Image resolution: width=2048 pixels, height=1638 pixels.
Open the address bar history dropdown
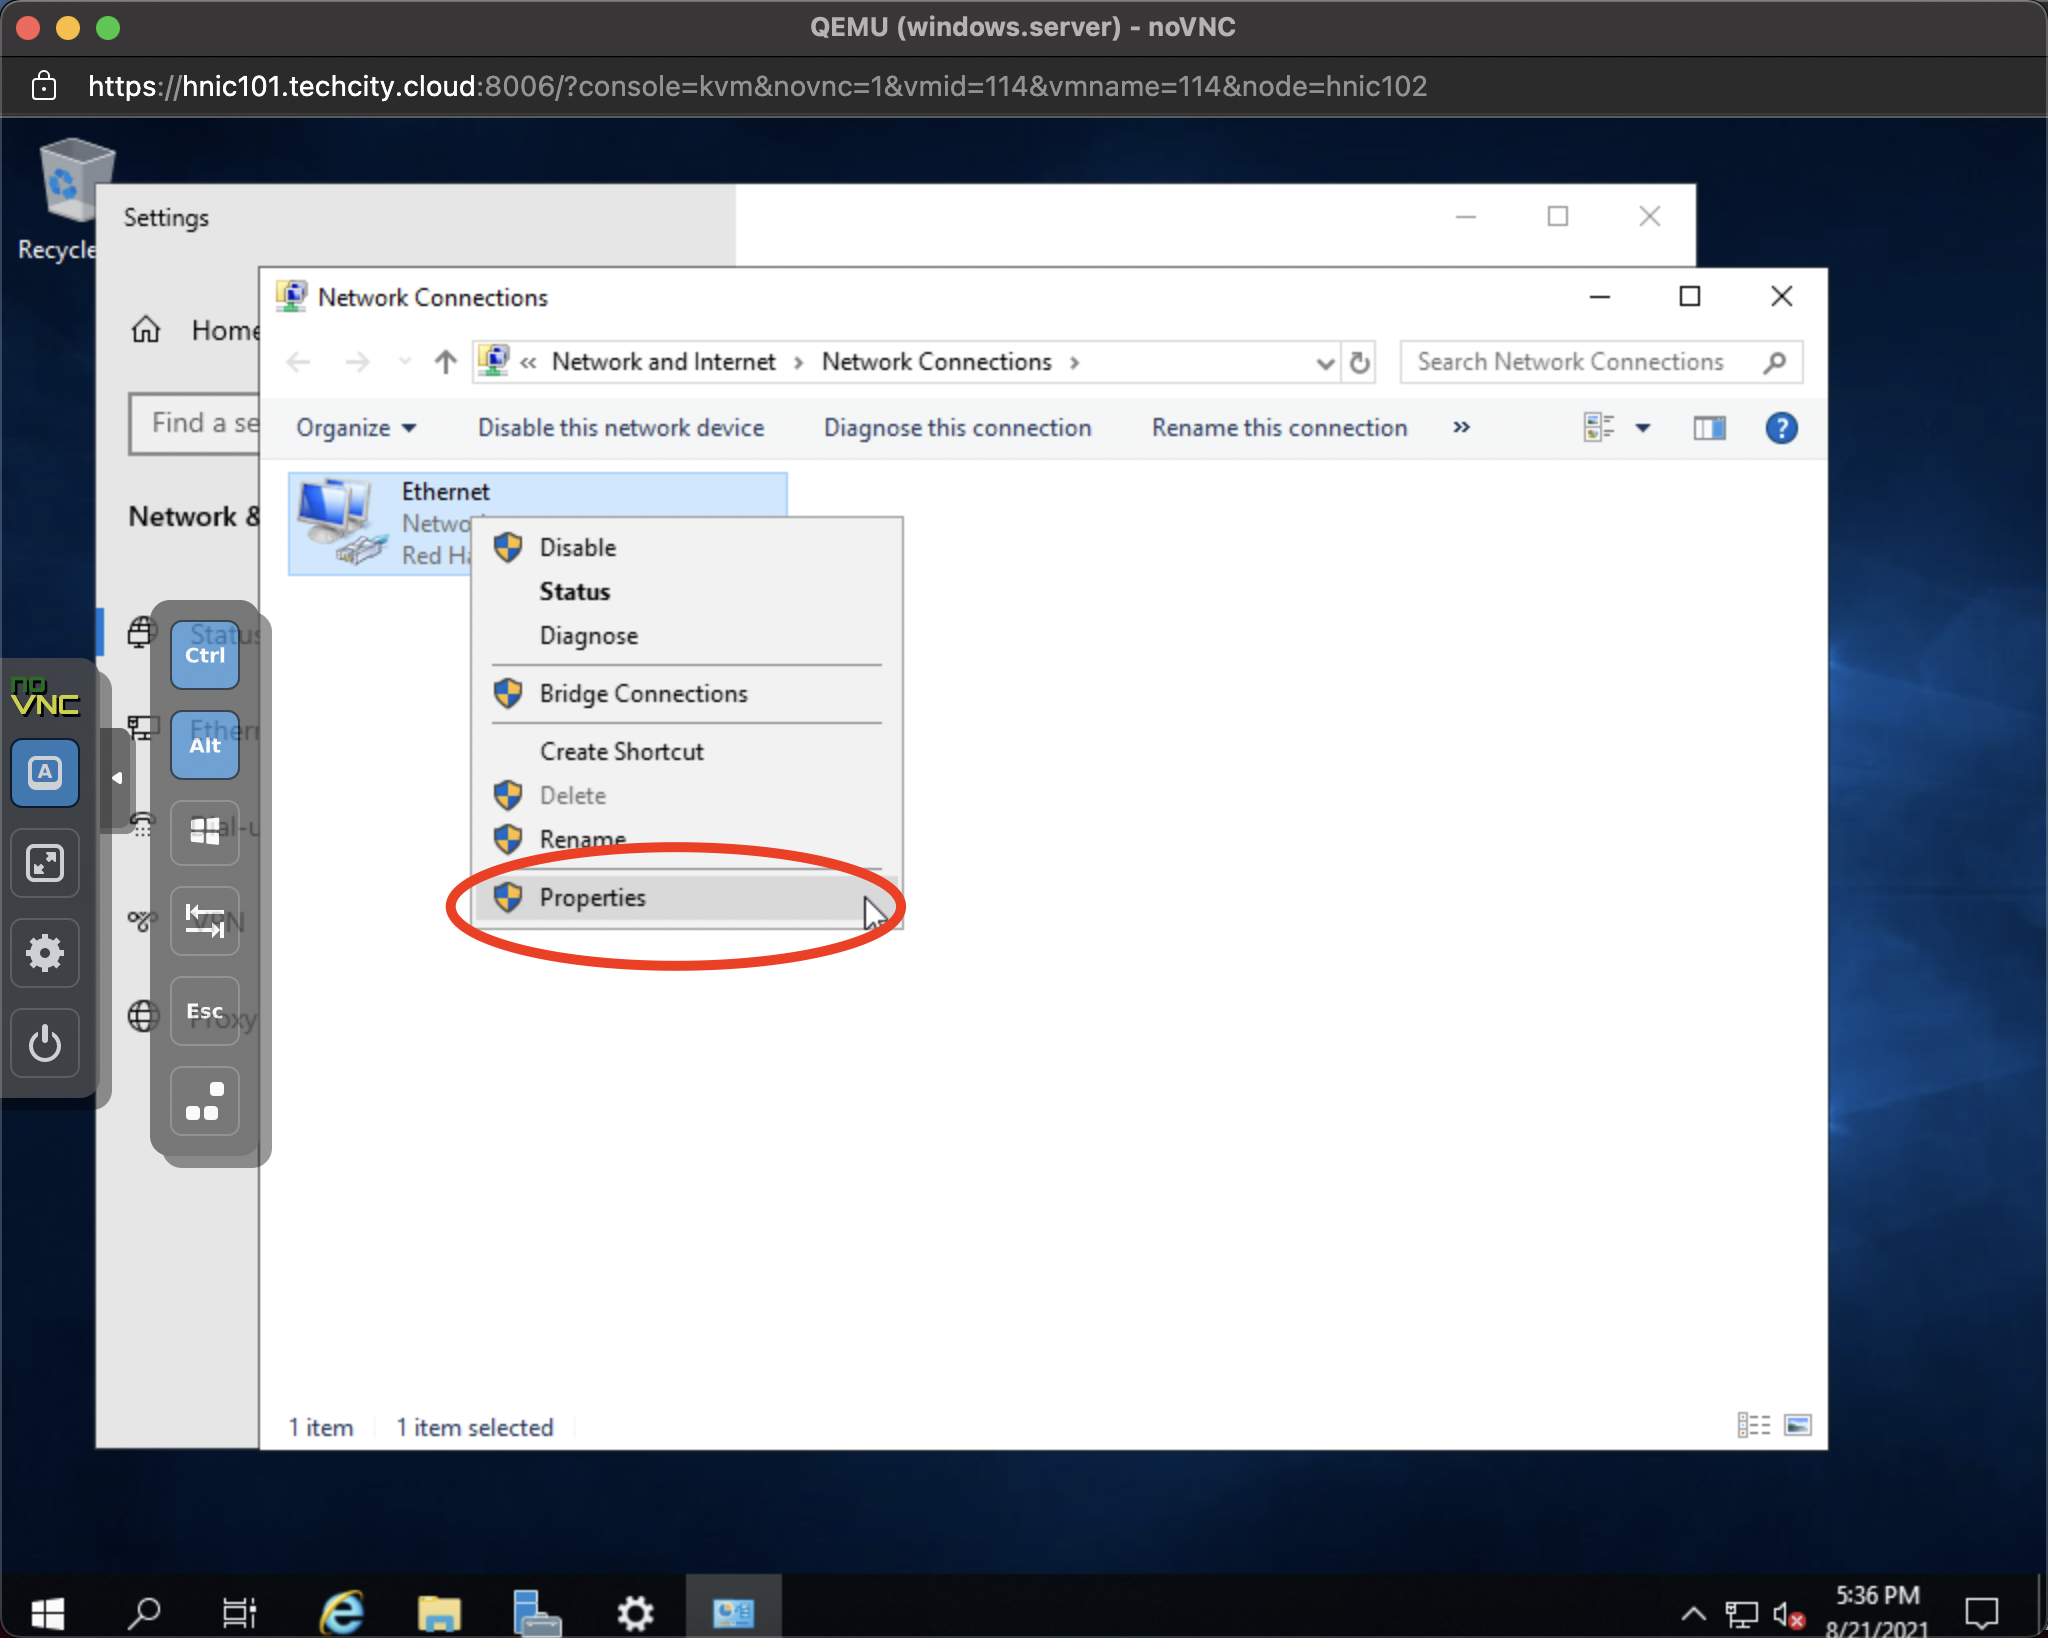click(x=1325, y=362)
